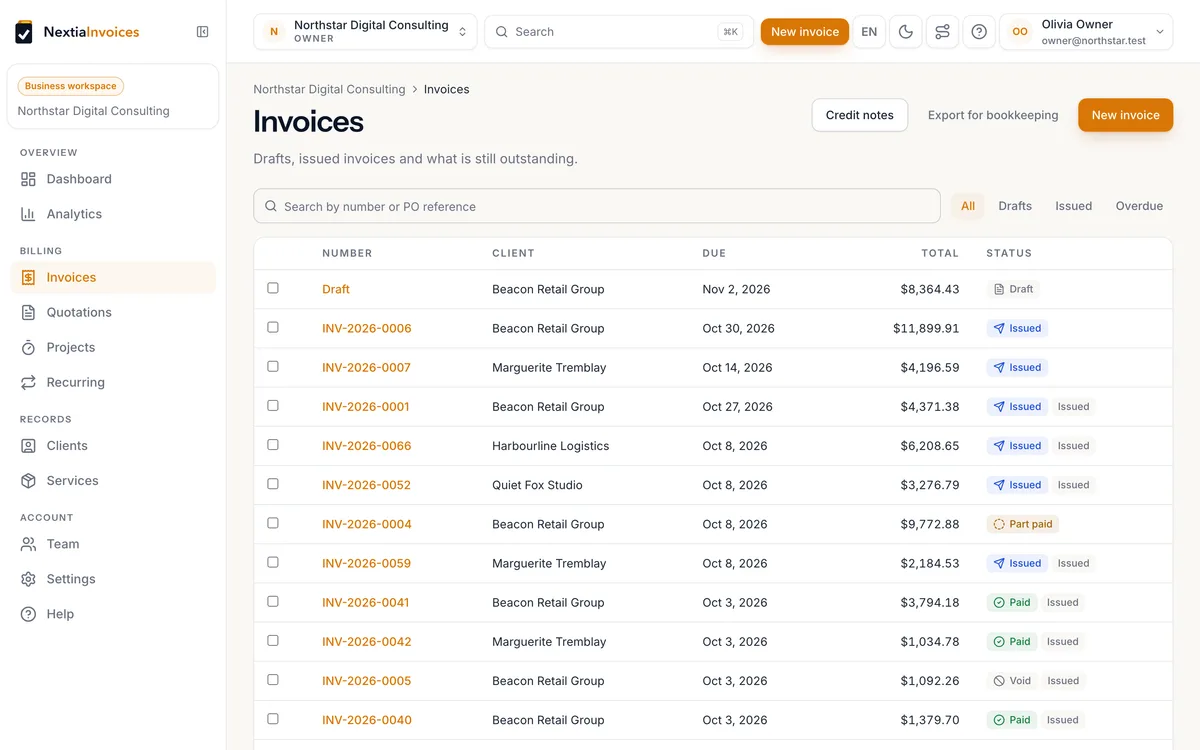Click the Settings gear icon in the sidebar

click(x=28, y=579)
